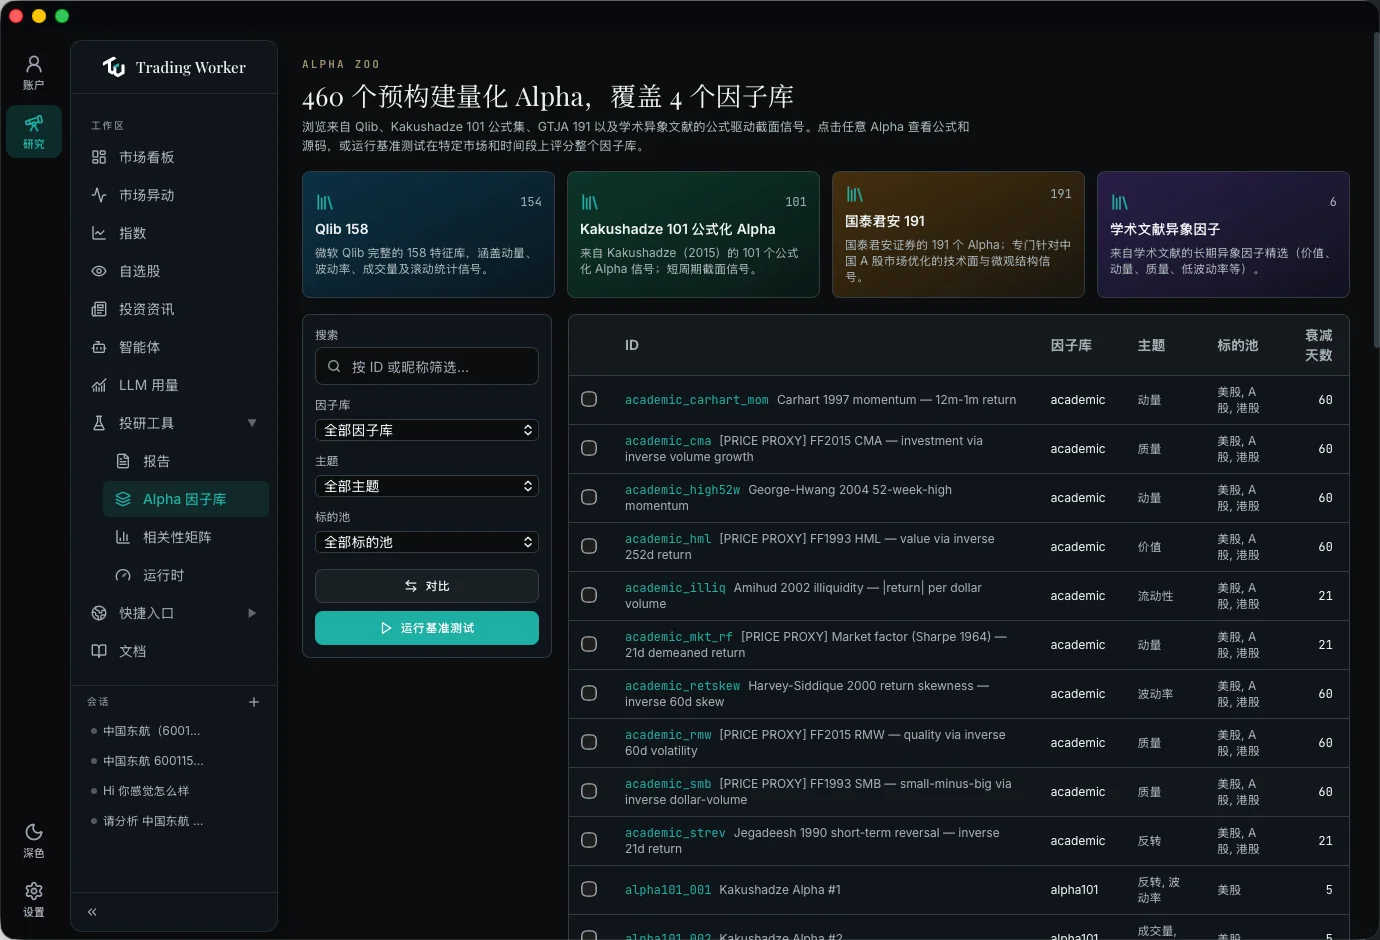Check alpha101_001 row checkbox

(x=589, y=889)
